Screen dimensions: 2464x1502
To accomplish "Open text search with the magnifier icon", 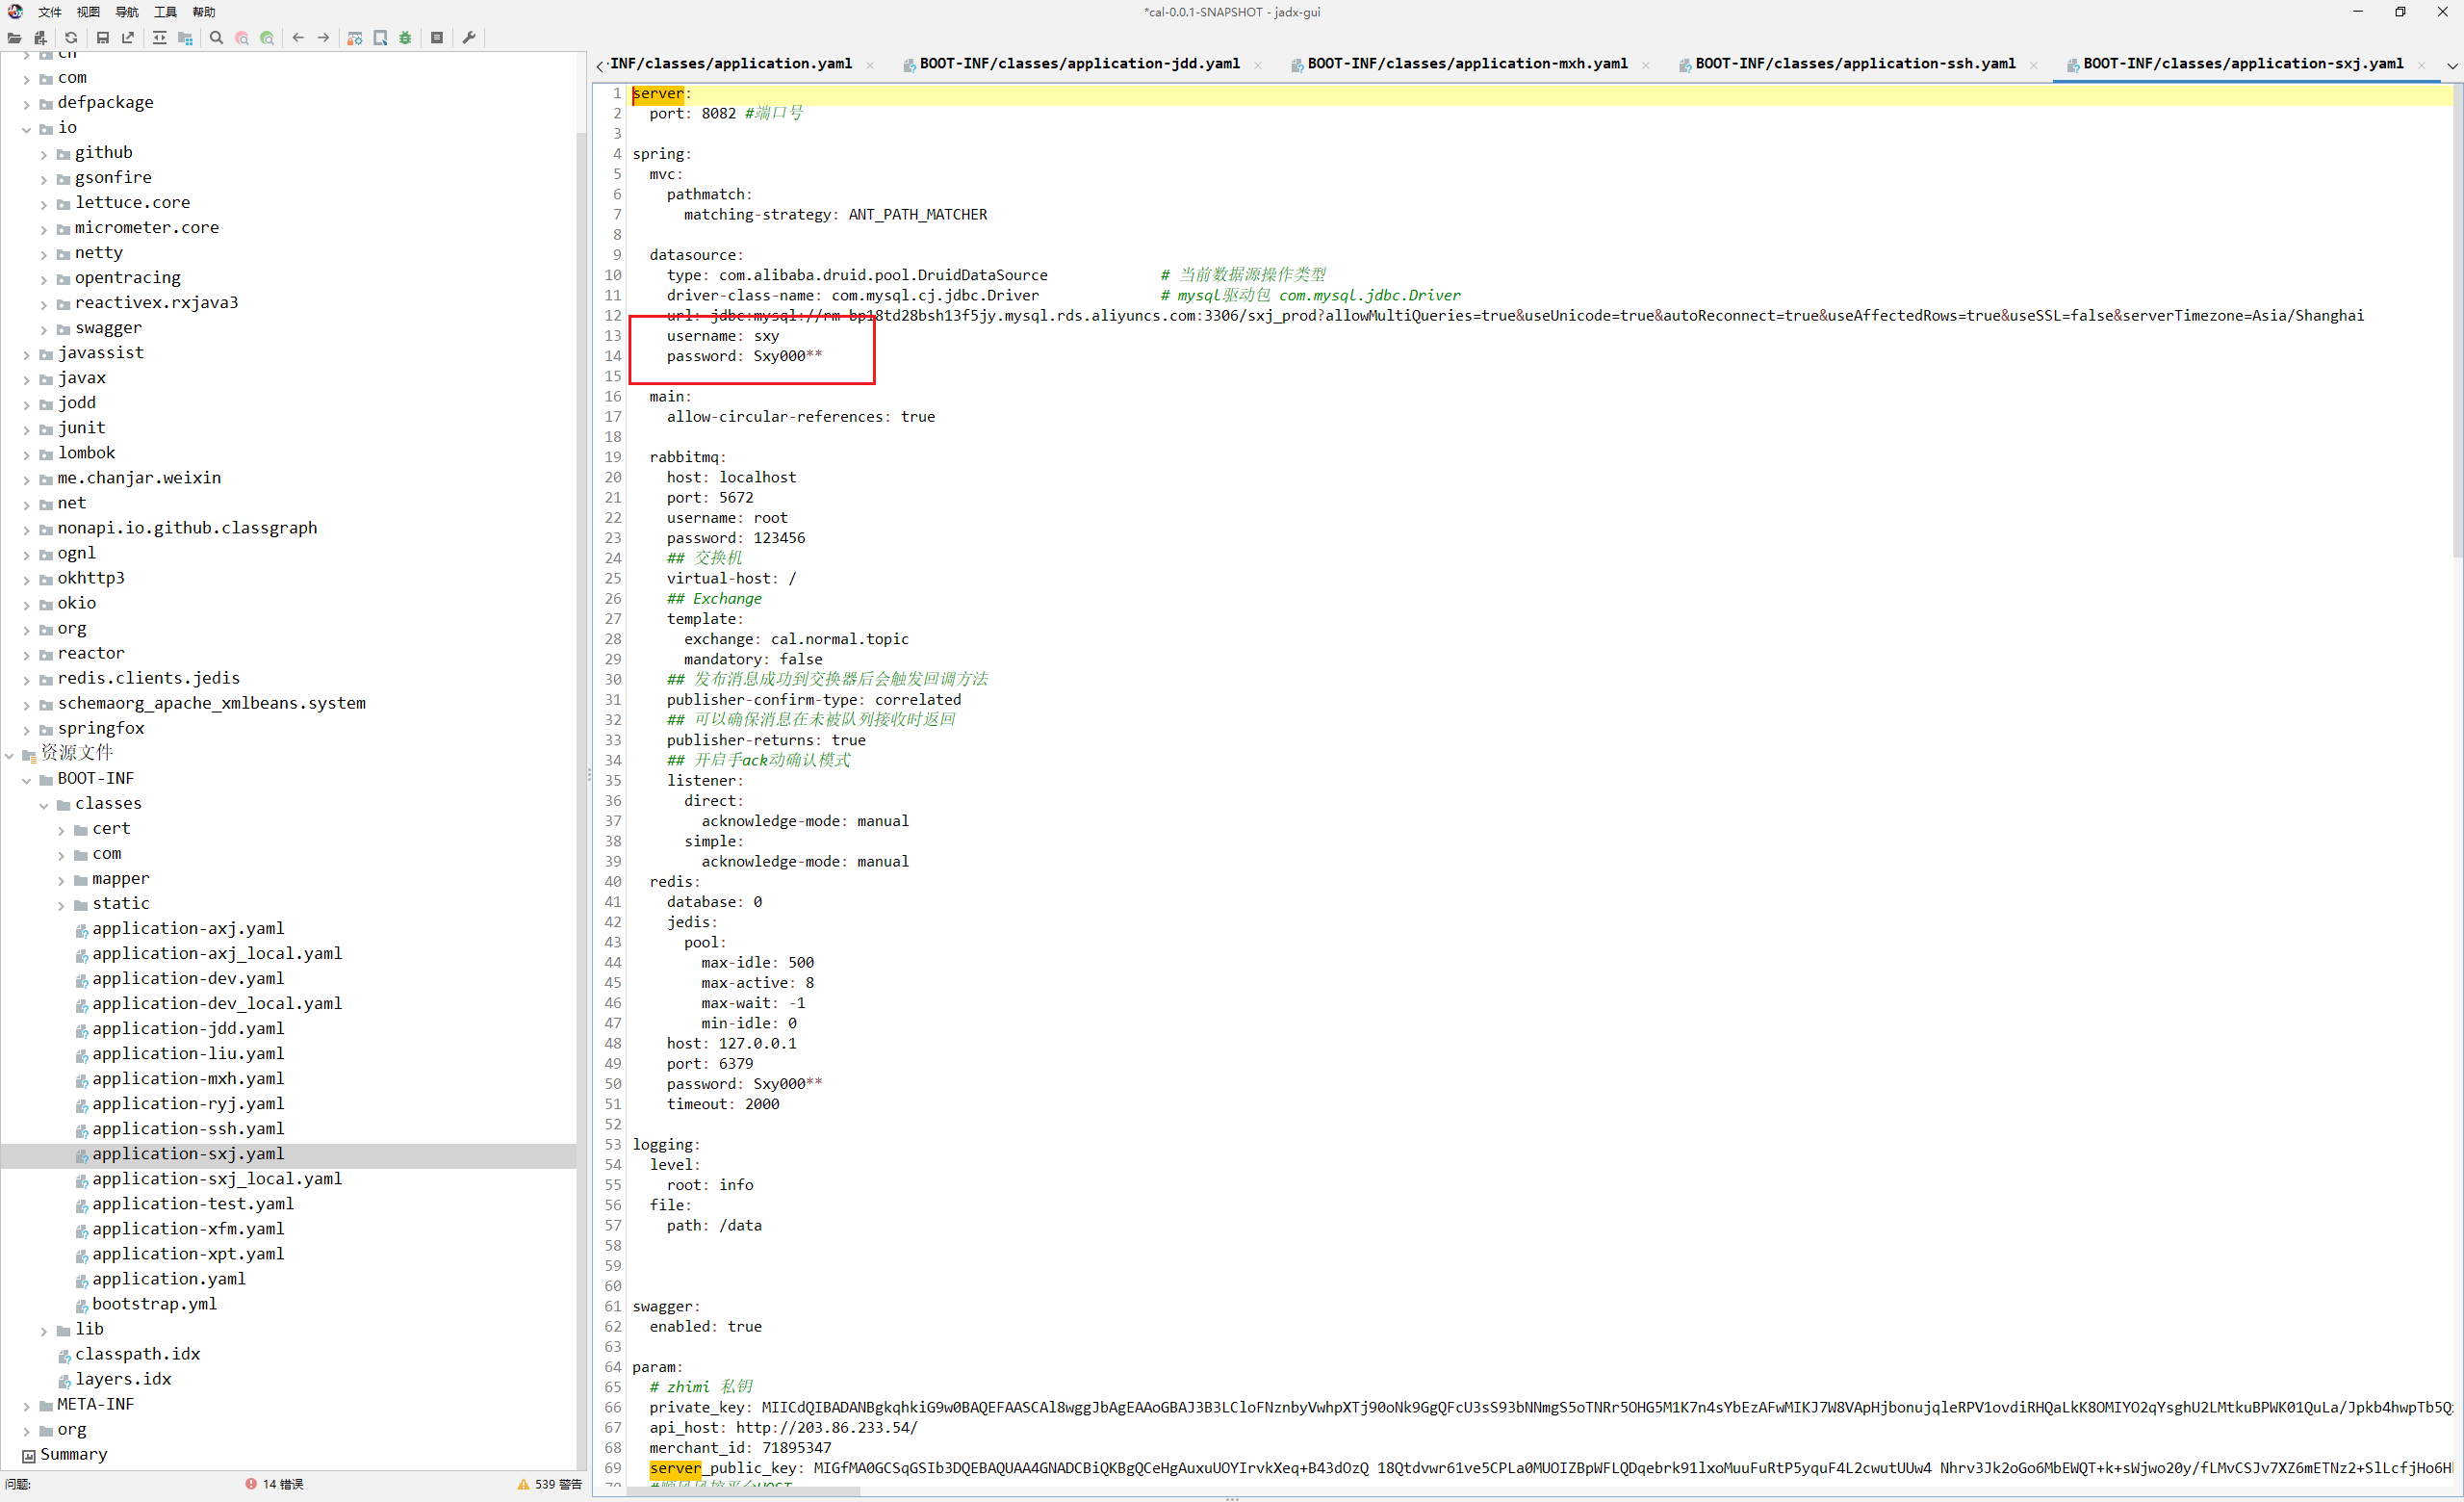I will (x=216, y=38).
